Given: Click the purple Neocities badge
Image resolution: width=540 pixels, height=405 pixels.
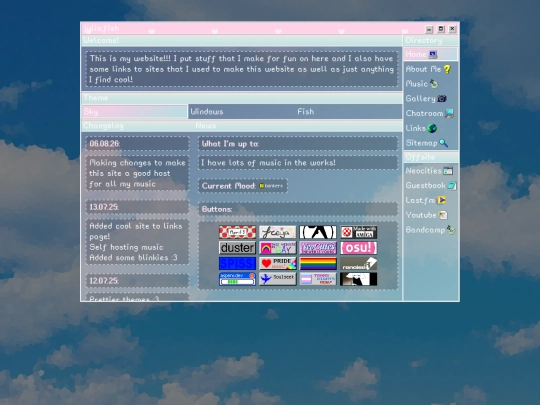Looking at the screenshot, I should point(318,248).
